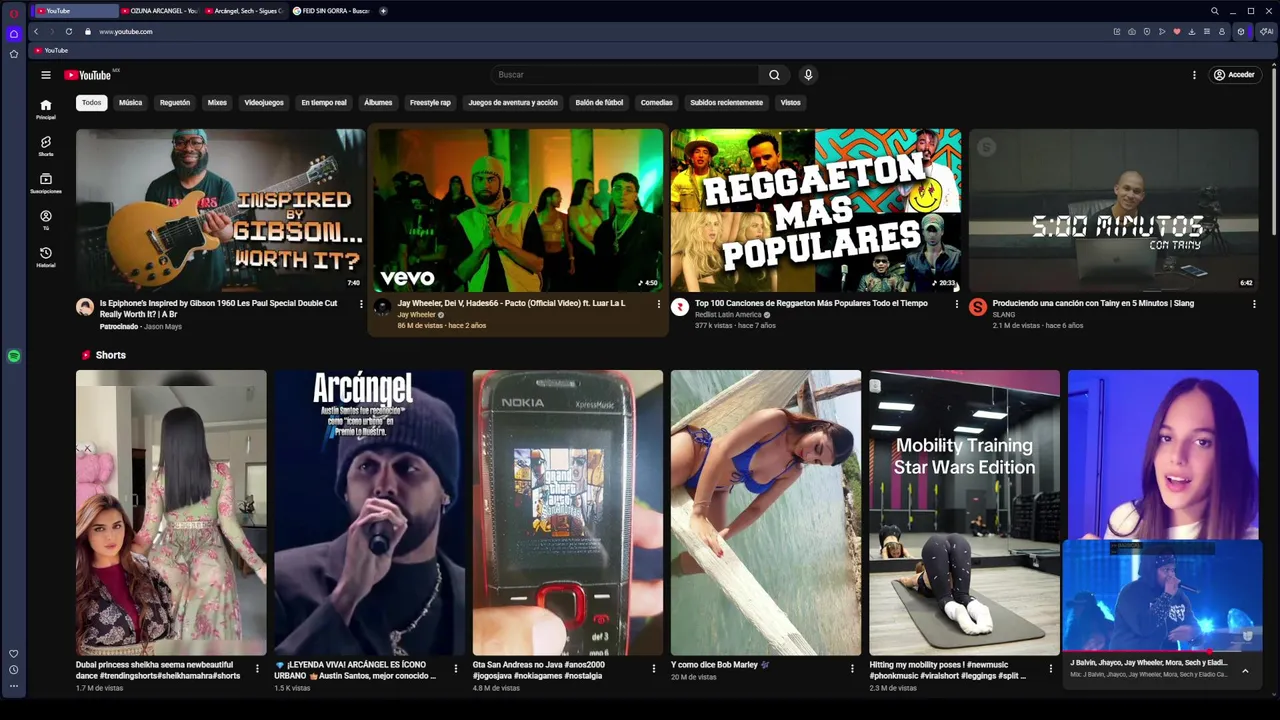Switch to FEID SIN GORRA tab
This screenshot has height=720, width=1280.
point(330,11)
